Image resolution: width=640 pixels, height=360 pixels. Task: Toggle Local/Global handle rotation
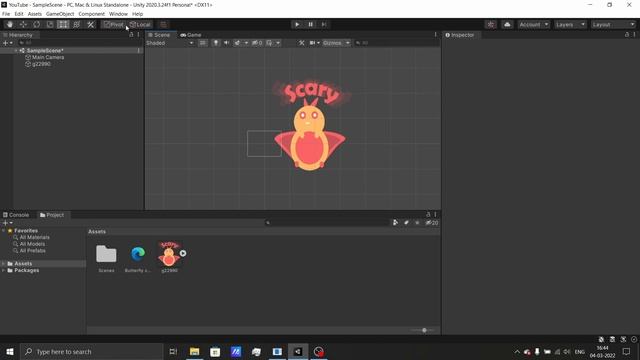pyautogui.click(x=140, y=24)
